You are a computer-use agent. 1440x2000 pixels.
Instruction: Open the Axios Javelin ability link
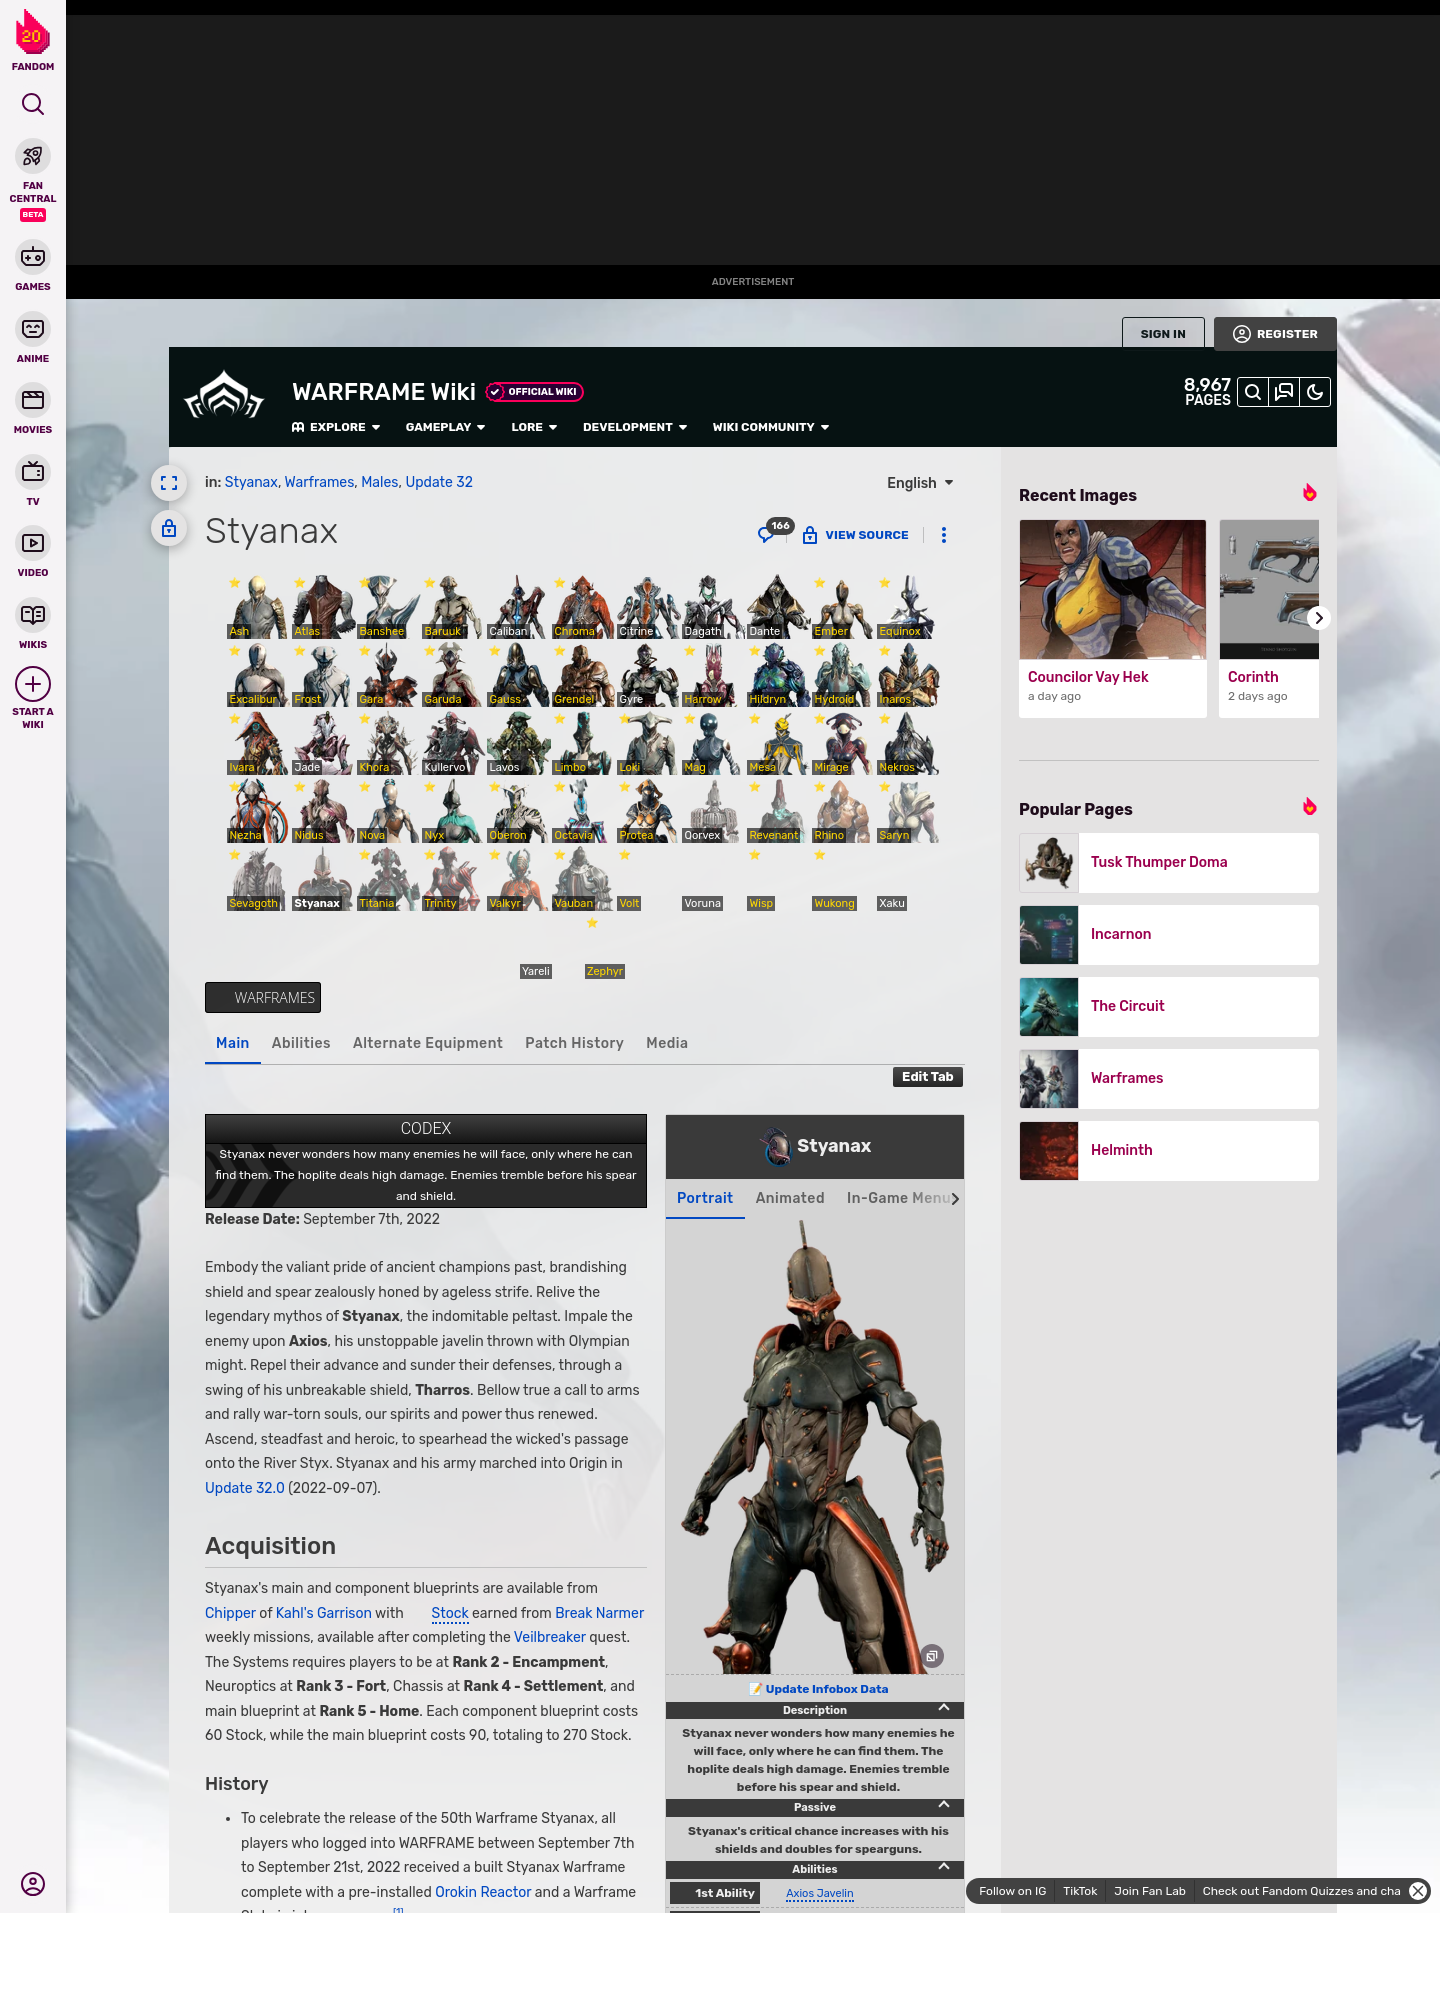point(820,1893)
